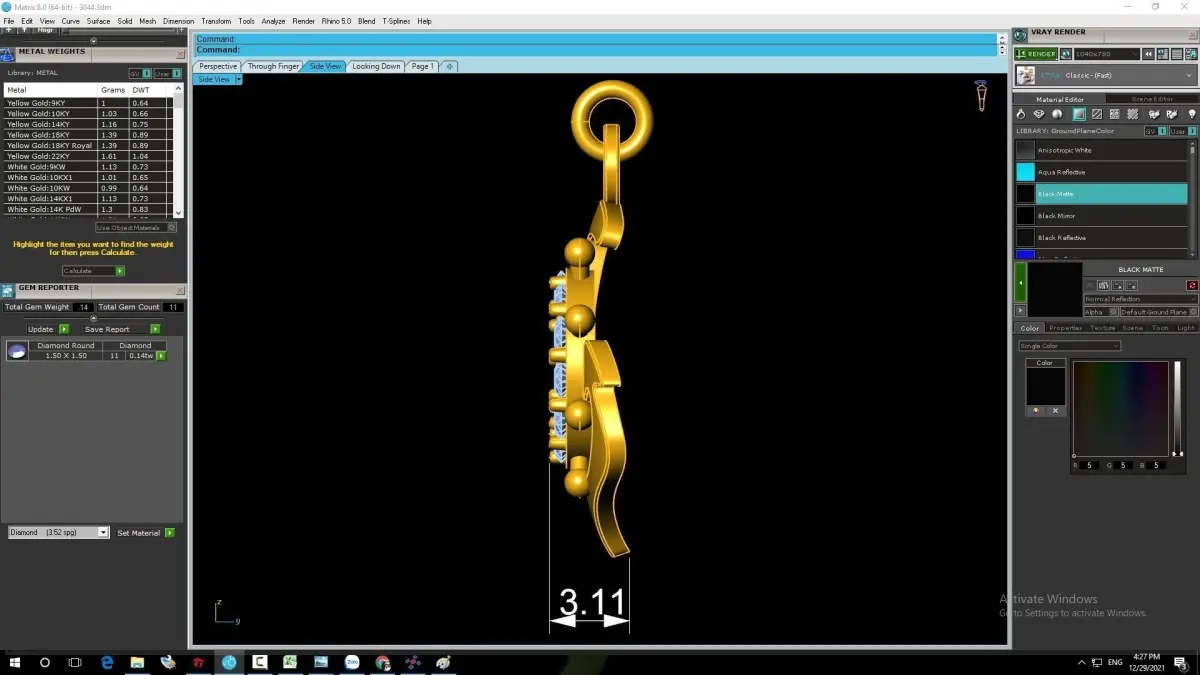Select the White Gold:10KW row

tap(88, 188)
